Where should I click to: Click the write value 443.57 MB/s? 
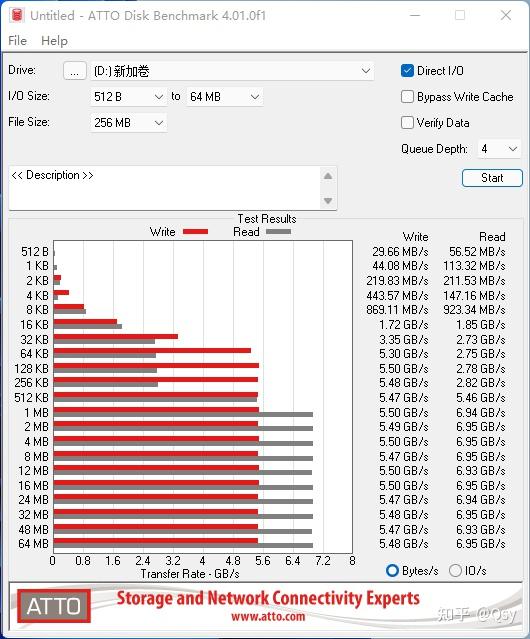point(397,295)
